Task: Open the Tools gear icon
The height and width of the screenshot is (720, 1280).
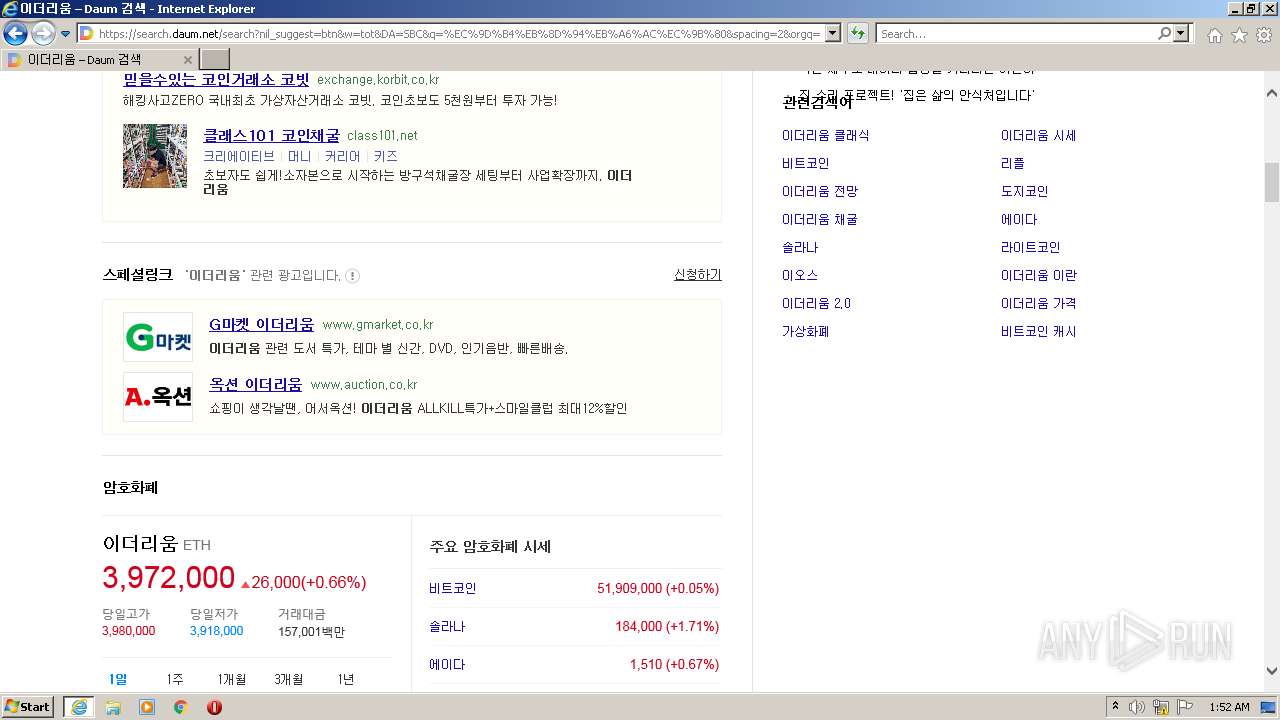Action: [x=1264, y=35]
